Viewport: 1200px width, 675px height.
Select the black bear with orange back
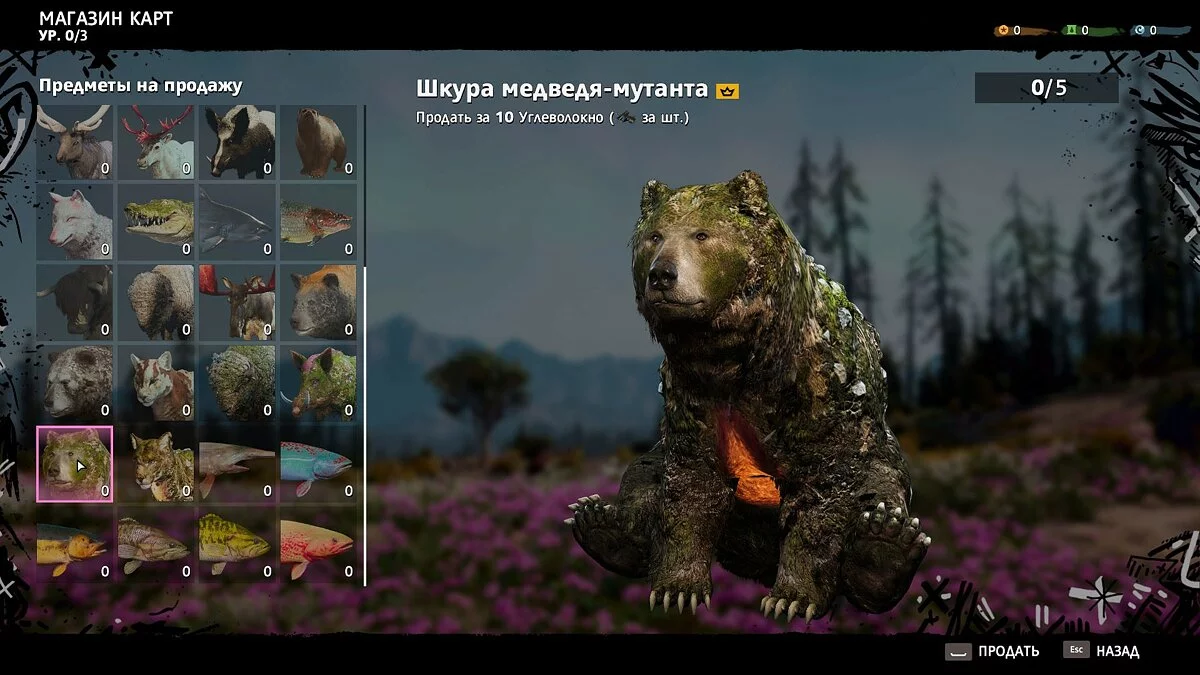click(318, 302)
